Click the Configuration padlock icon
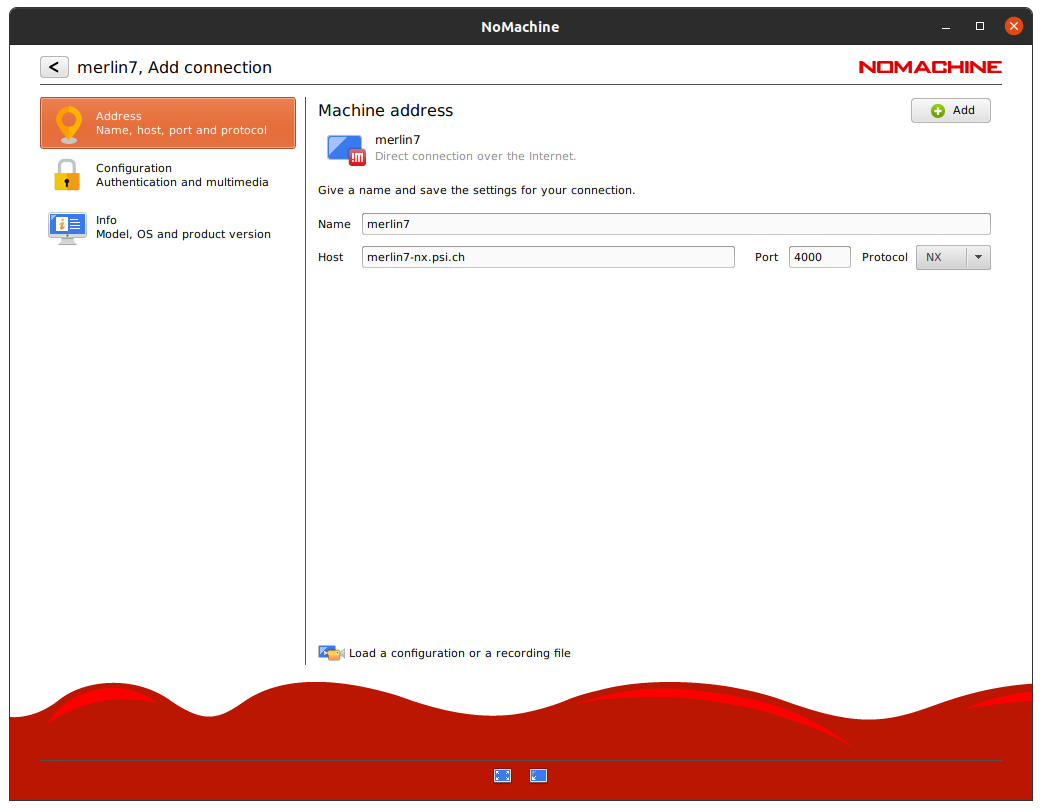This screenshot has height=810, width=1042. click(x=67, y=176)
